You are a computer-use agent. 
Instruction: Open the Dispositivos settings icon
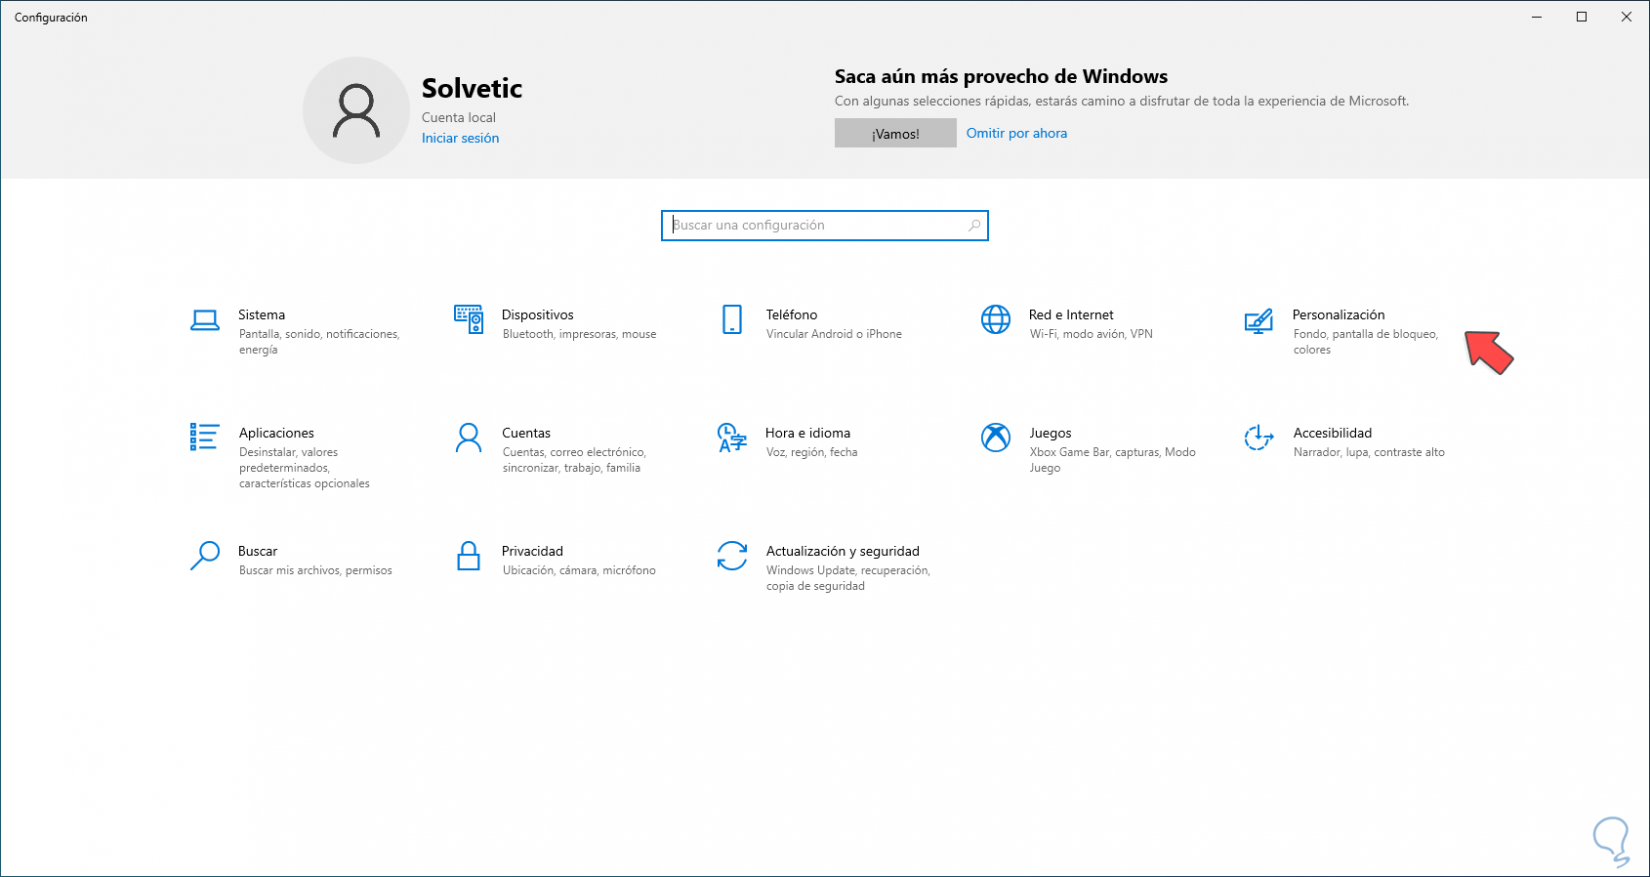pos(468,320)
